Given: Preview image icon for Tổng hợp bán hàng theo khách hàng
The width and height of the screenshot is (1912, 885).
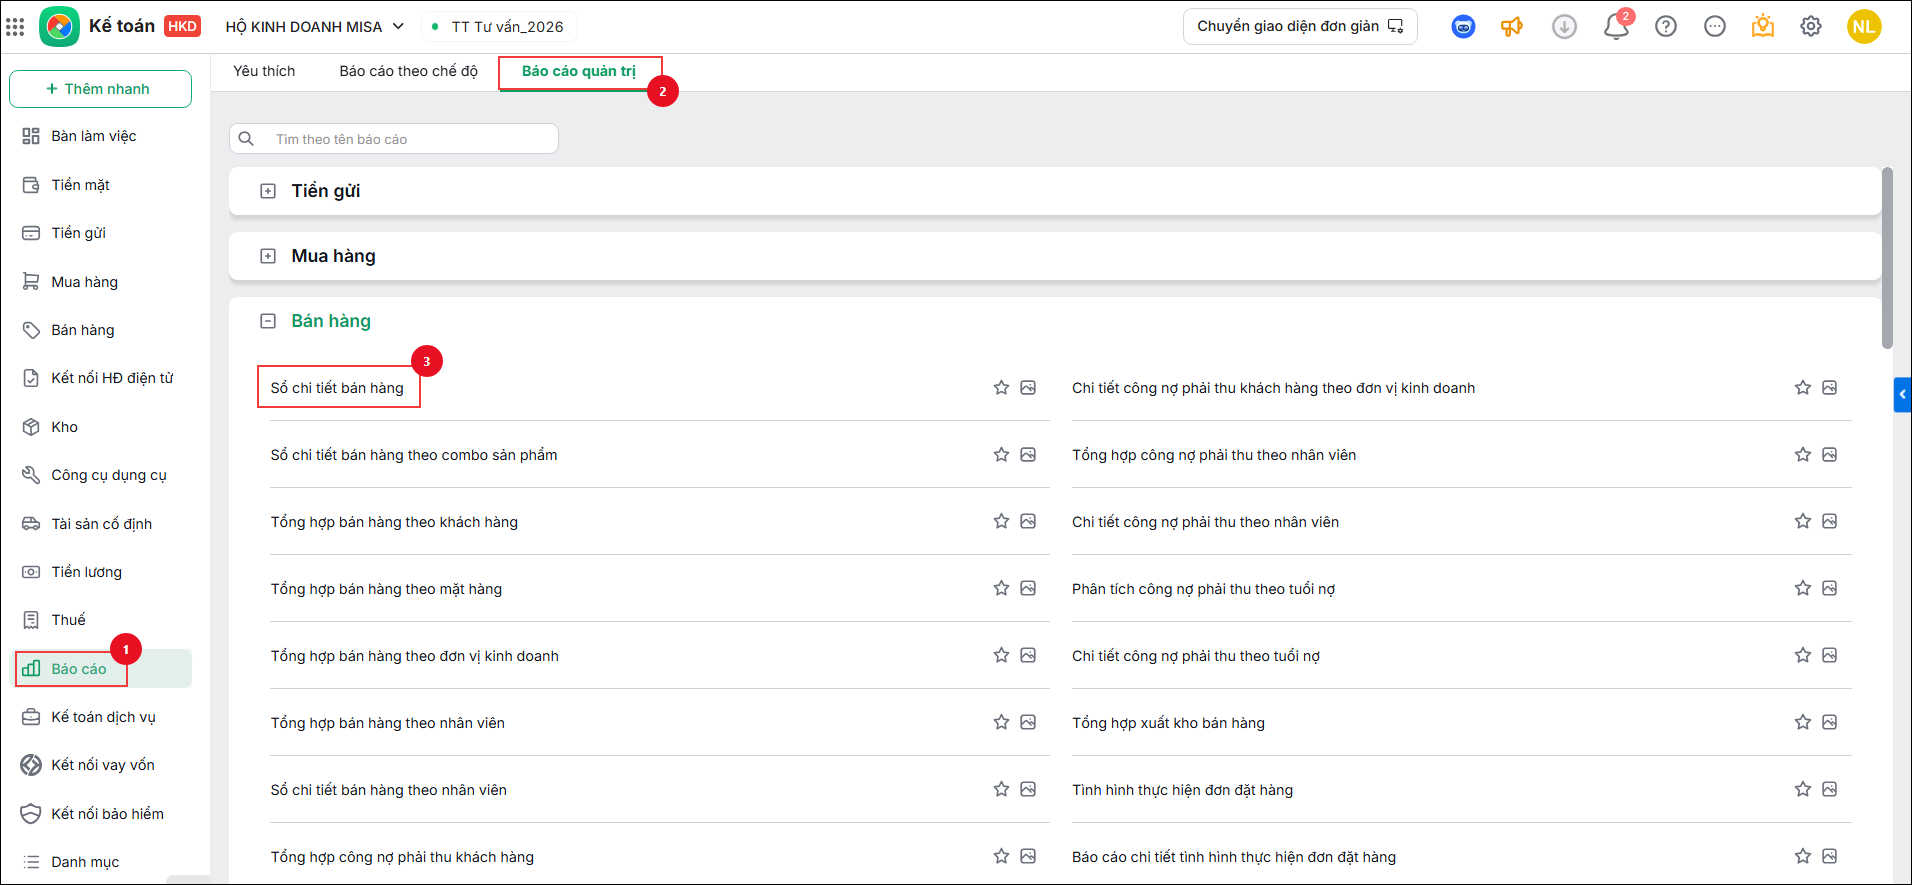Looking at the screenshot, I should tap(1028, 522).
